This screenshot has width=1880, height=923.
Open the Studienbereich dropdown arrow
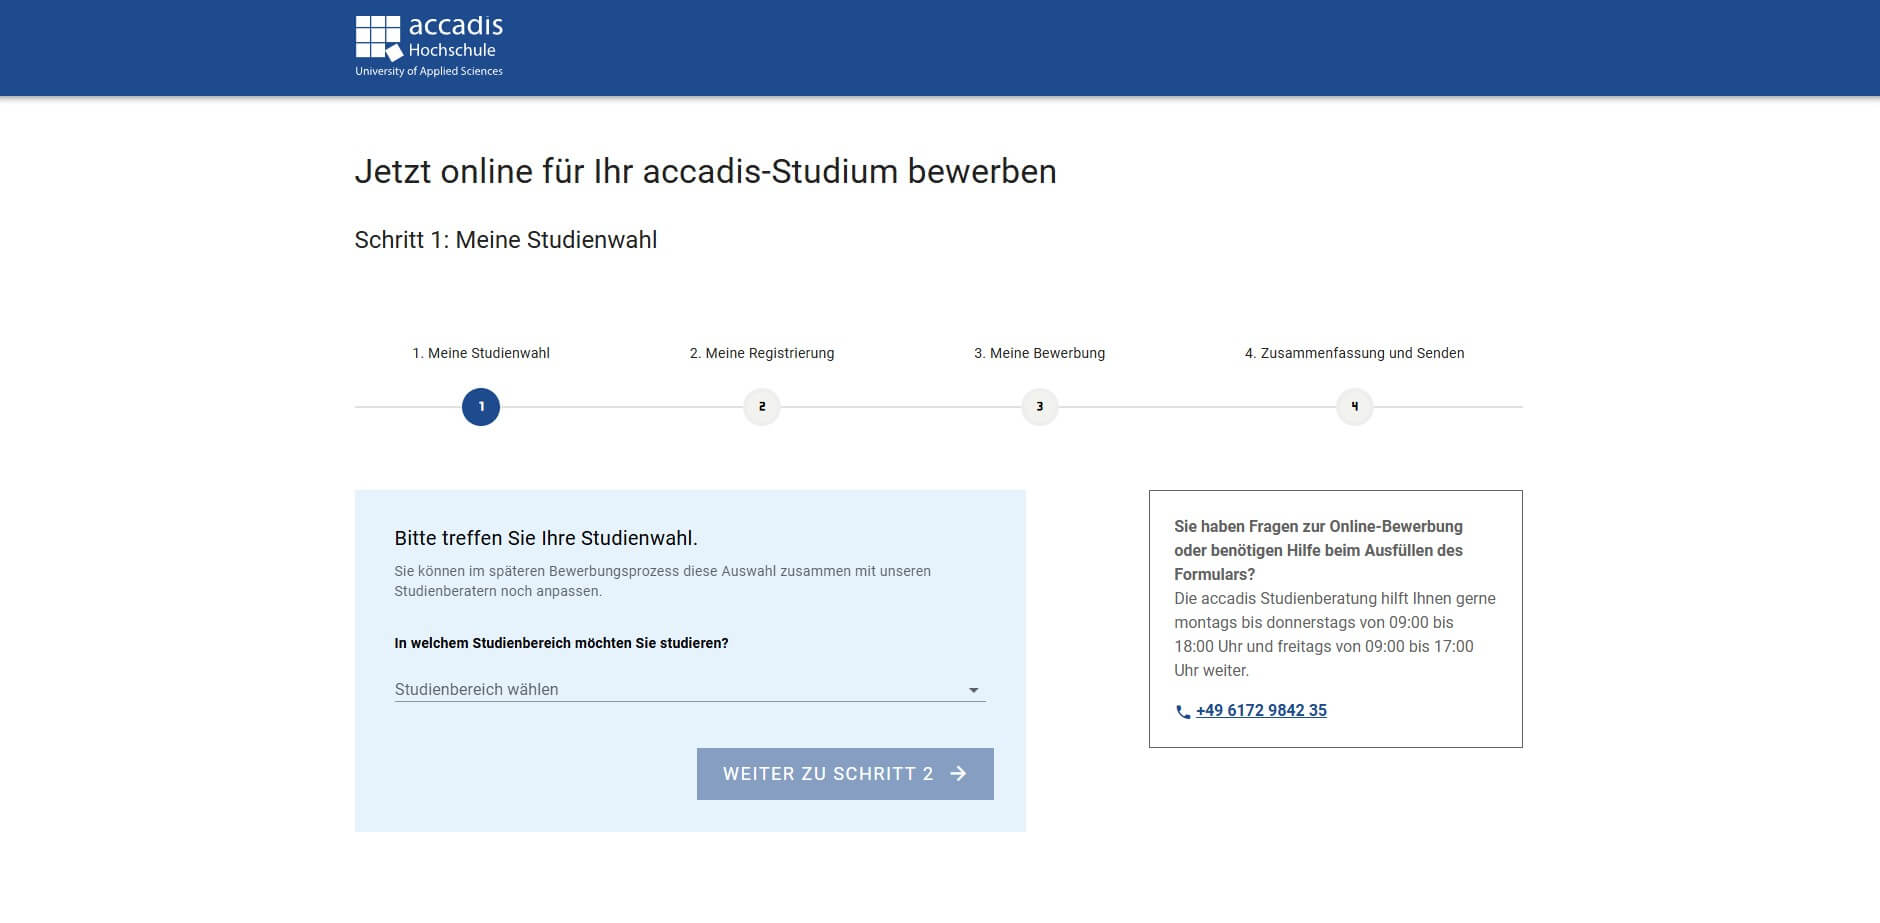click(x=973, y=690)
